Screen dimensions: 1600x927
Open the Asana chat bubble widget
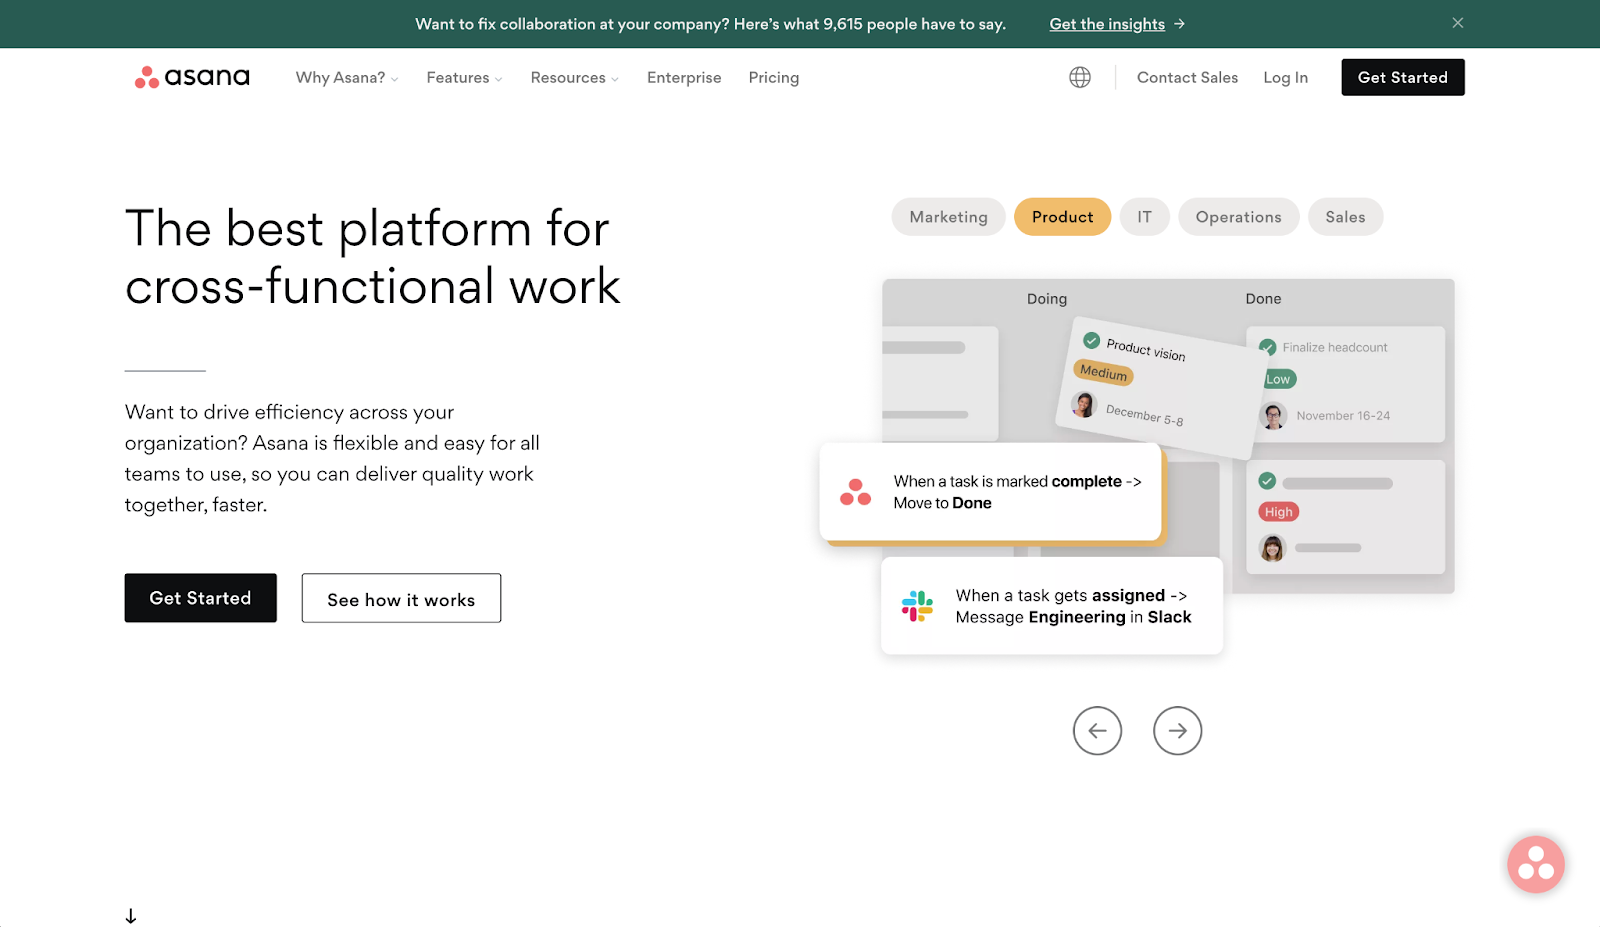tap(1535, 864)
